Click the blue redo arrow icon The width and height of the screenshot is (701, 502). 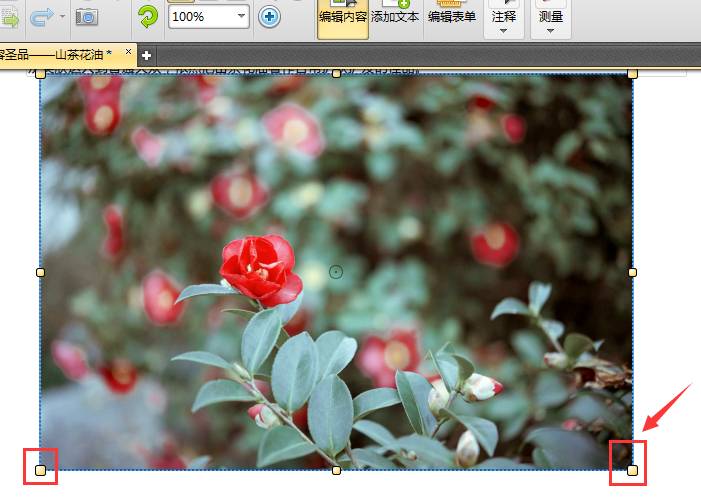click(x=41, y=17)
